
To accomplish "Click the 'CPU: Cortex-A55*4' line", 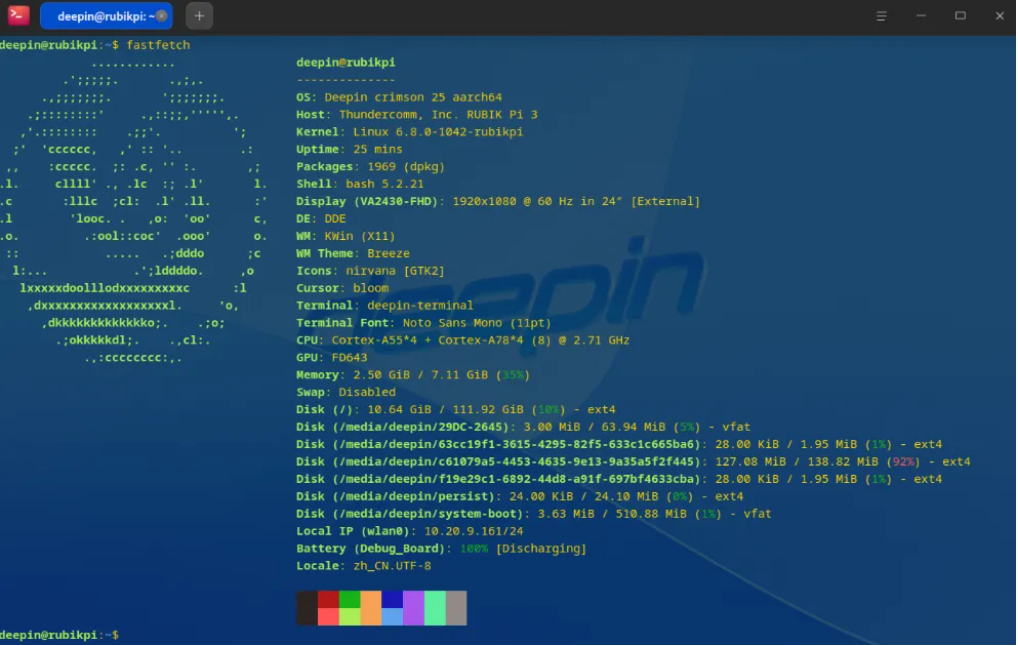I will click(x=463, y=340).
